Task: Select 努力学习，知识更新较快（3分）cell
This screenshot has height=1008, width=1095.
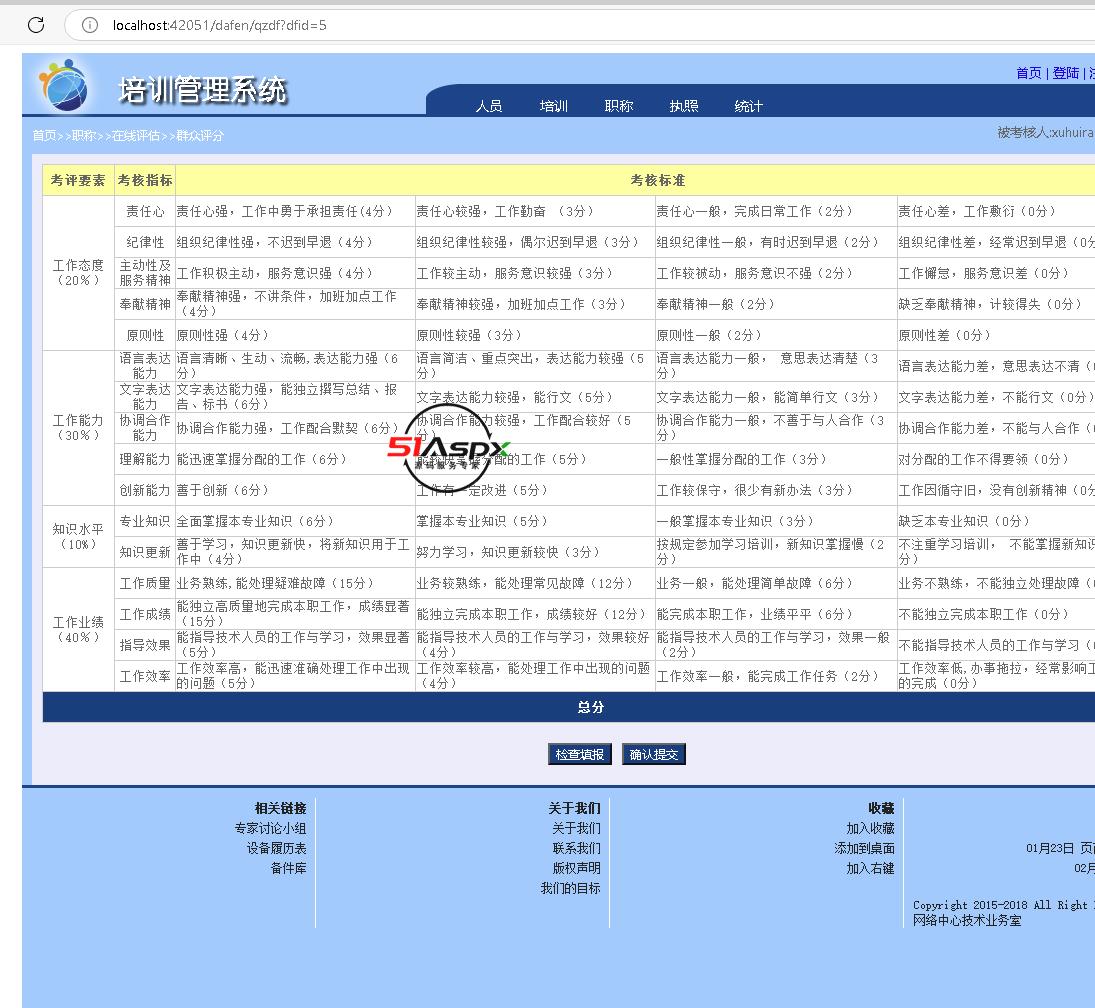Action: (x=535, y=552)
